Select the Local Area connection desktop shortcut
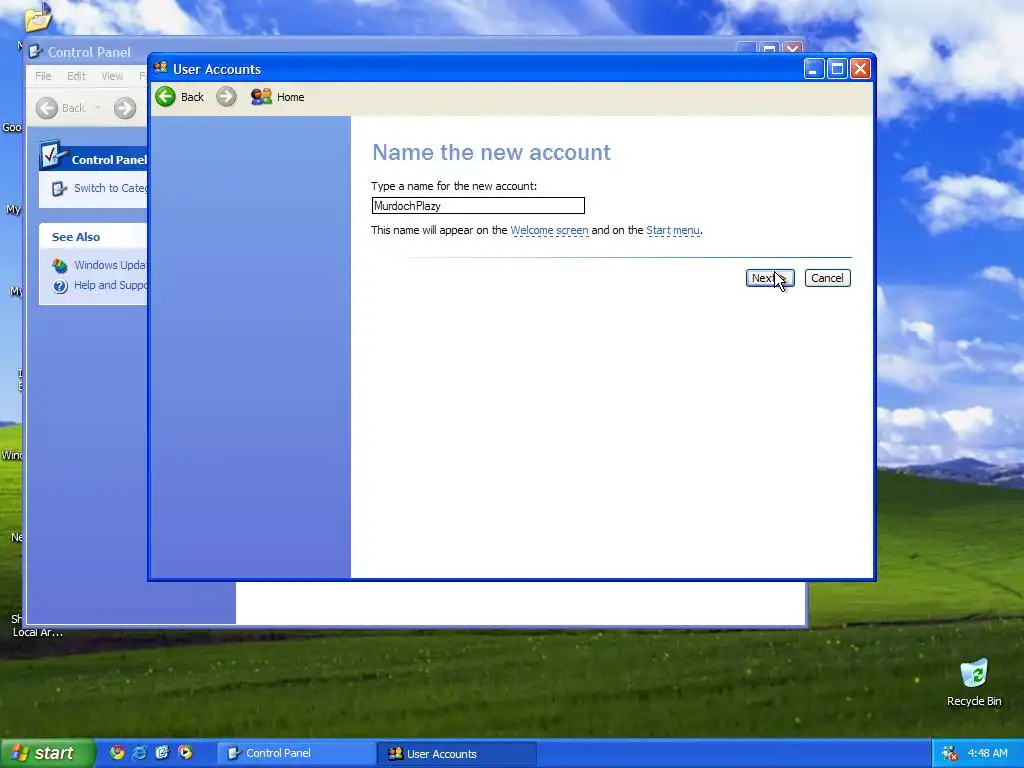Viewport: 1024px width, 768px height. [37, 625]
